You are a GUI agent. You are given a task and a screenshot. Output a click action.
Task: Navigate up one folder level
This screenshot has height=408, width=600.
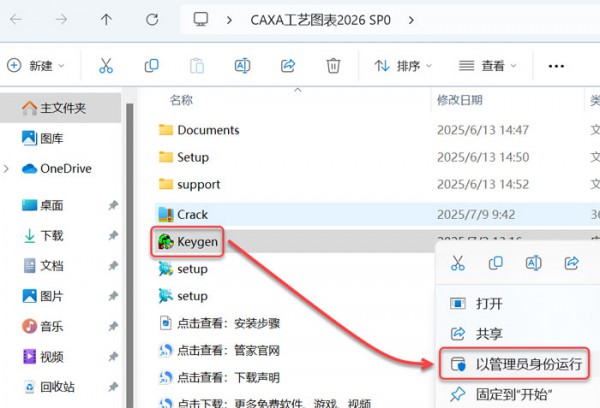click(x=106, y=19)
